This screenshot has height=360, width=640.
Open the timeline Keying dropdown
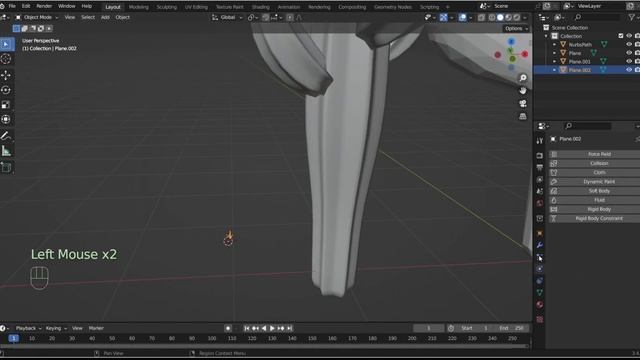tap(56, 328)
